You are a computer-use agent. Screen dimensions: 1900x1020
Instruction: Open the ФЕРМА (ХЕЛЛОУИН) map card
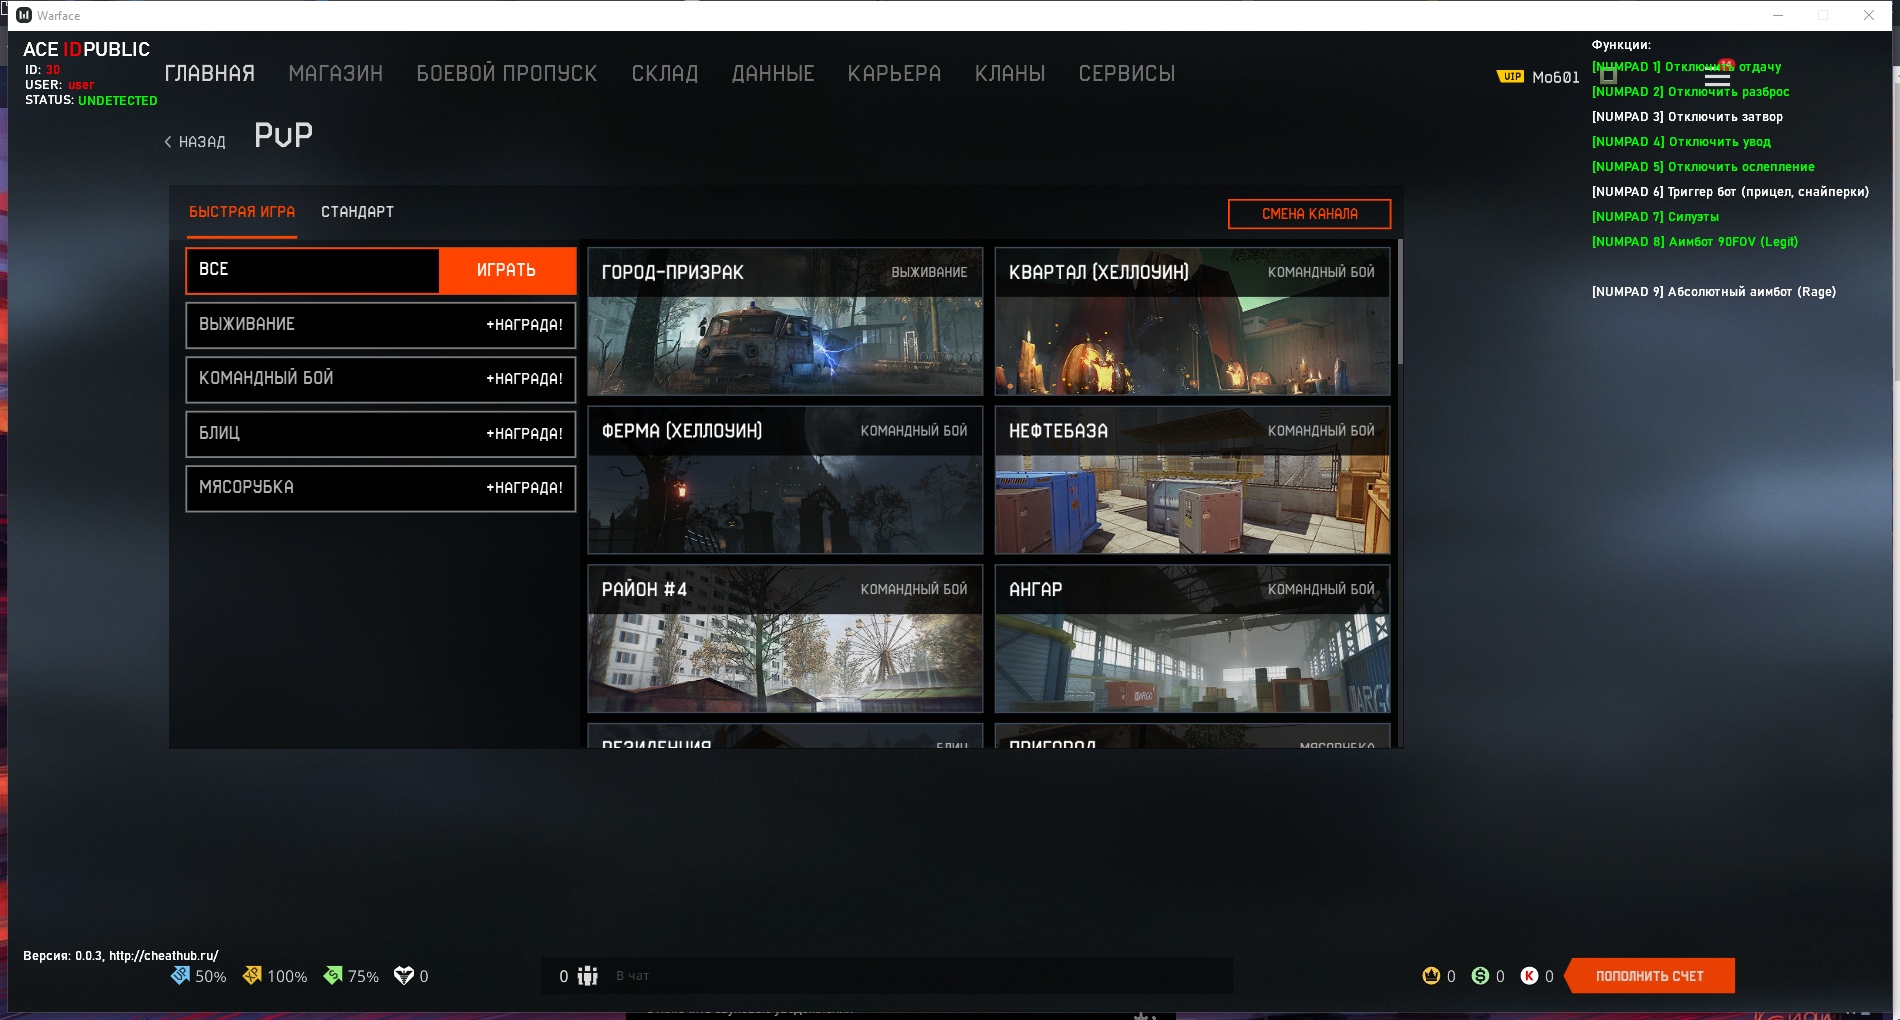click(x=785, y=480)
